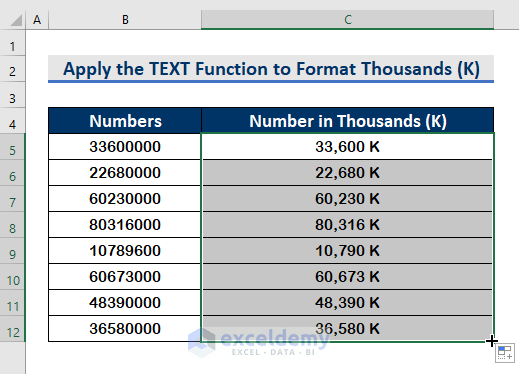Click the 'Numbers' header cell
The height and width of the screenshot is (374, 519).
[125, 121]
